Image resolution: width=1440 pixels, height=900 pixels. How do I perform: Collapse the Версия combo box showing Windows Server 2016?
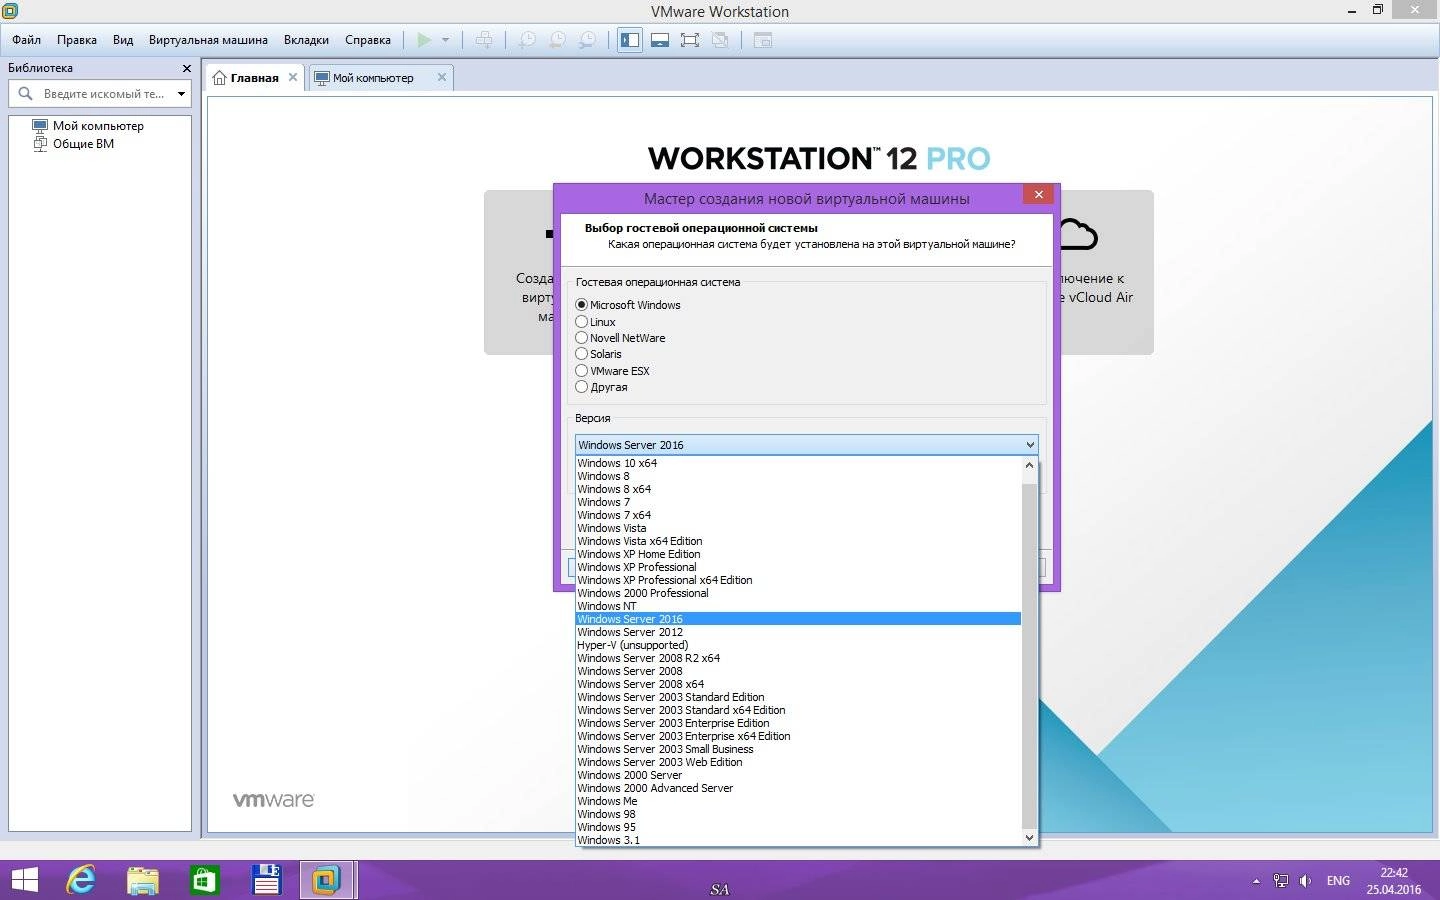pyautogui.click(x=806, y=445)
